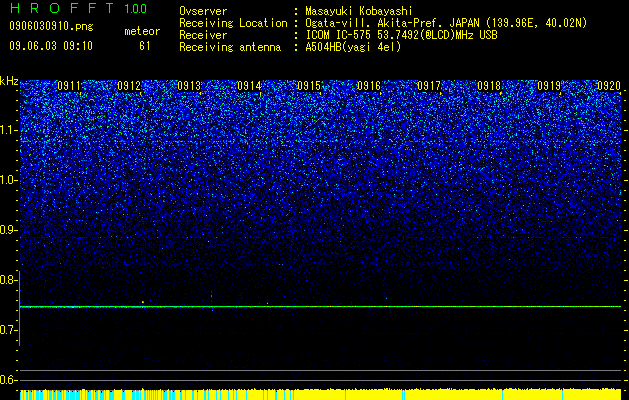Click the kHz axis unit label

pos(10,81)
